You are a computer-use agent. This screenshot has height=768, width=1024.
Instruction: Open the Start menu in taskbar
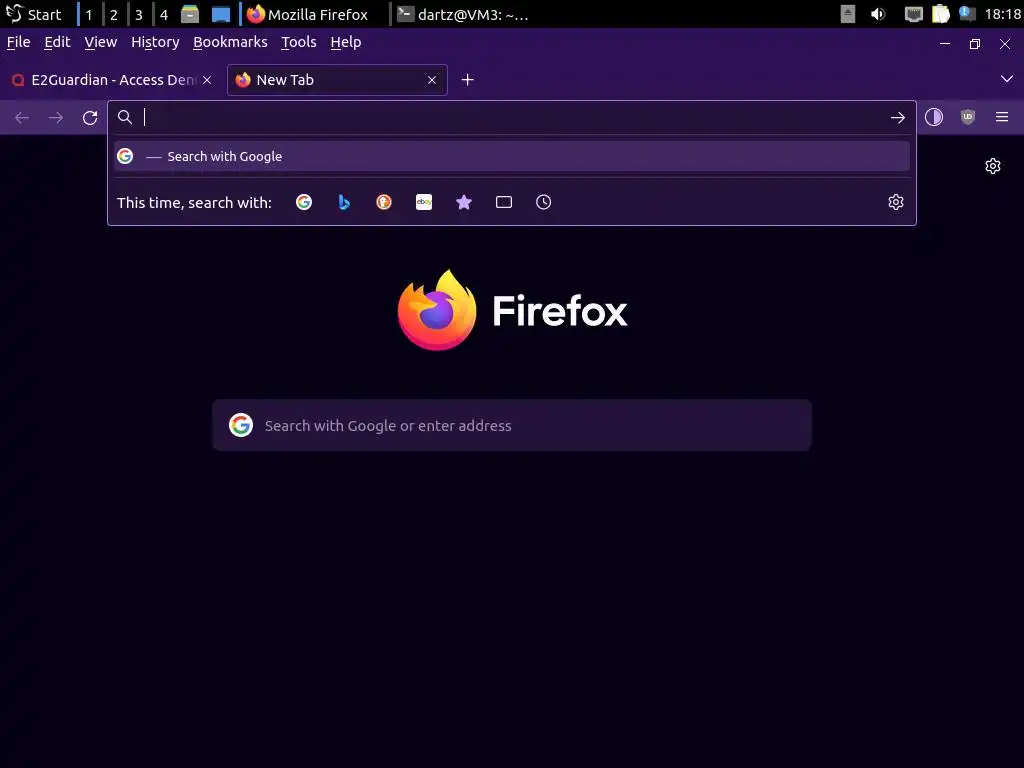tap(34, 14)
